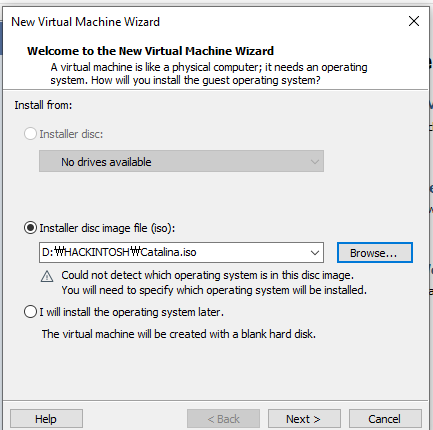Cancel the New Virtual Machine Wizard

(x=385, y=419)
